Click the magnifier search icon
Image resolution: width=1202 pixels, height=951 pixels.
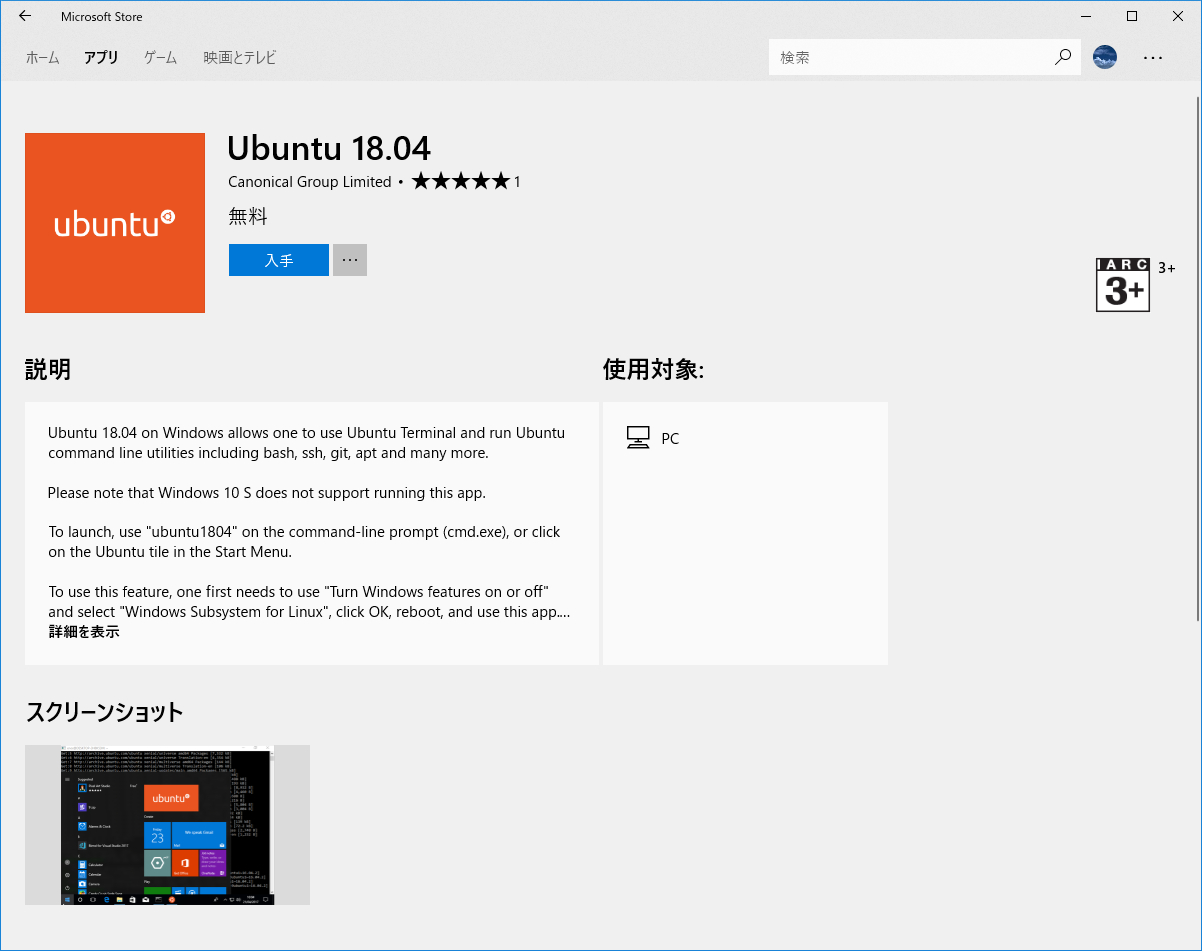pos(1062,58)
